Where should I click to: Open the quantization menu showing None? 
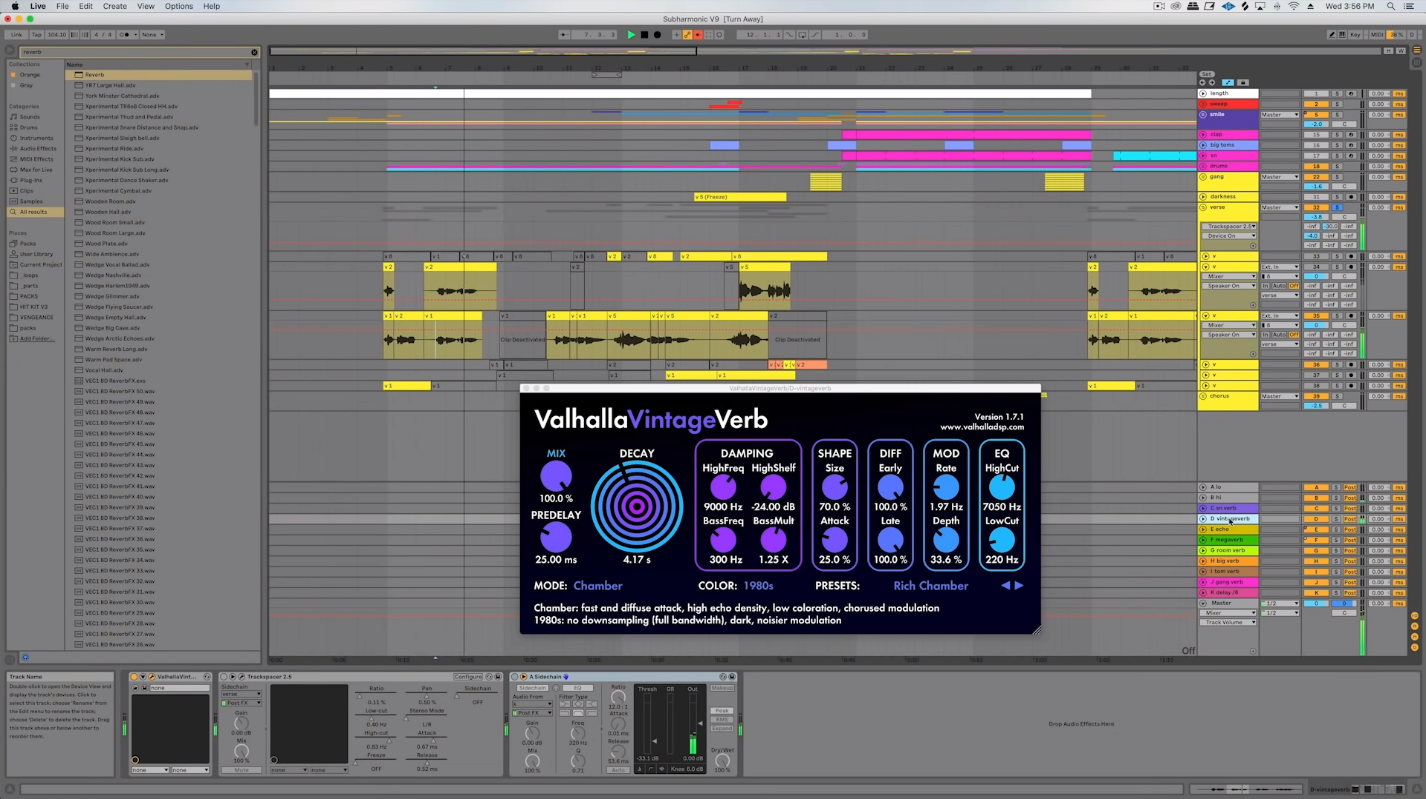[x=153, y=35]
